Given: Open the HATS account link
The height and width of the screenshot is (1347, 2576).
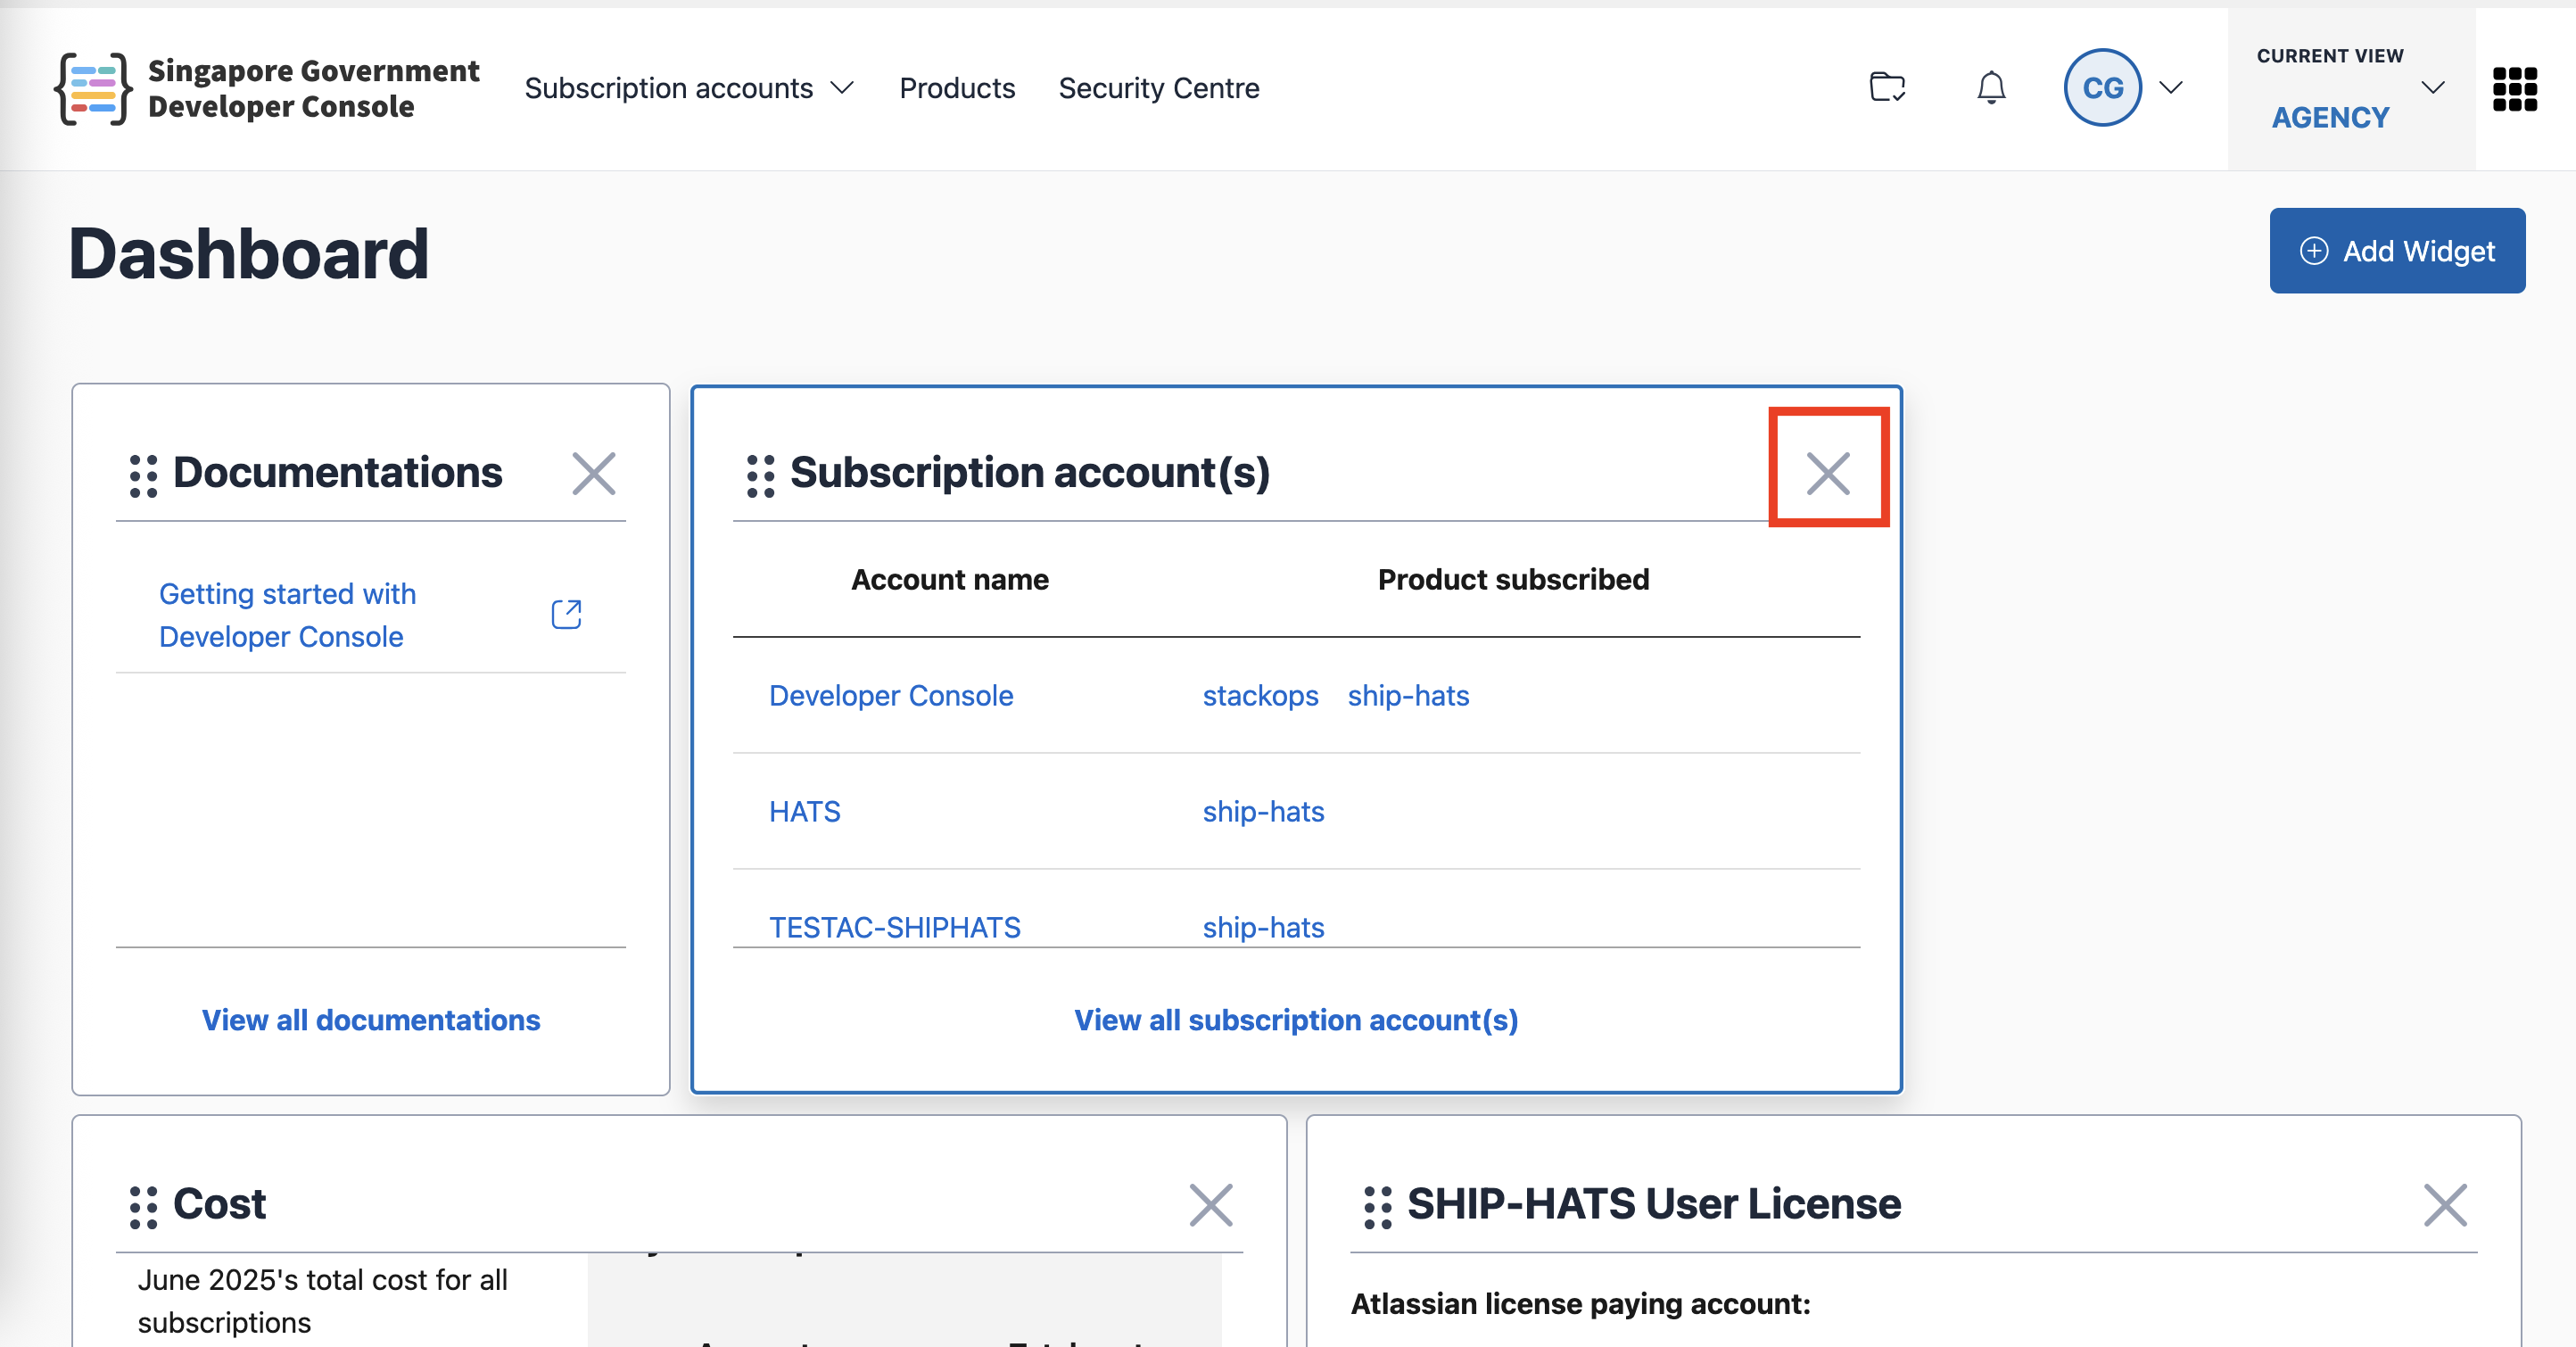Looking at the screenshot, I should [805, 812].
